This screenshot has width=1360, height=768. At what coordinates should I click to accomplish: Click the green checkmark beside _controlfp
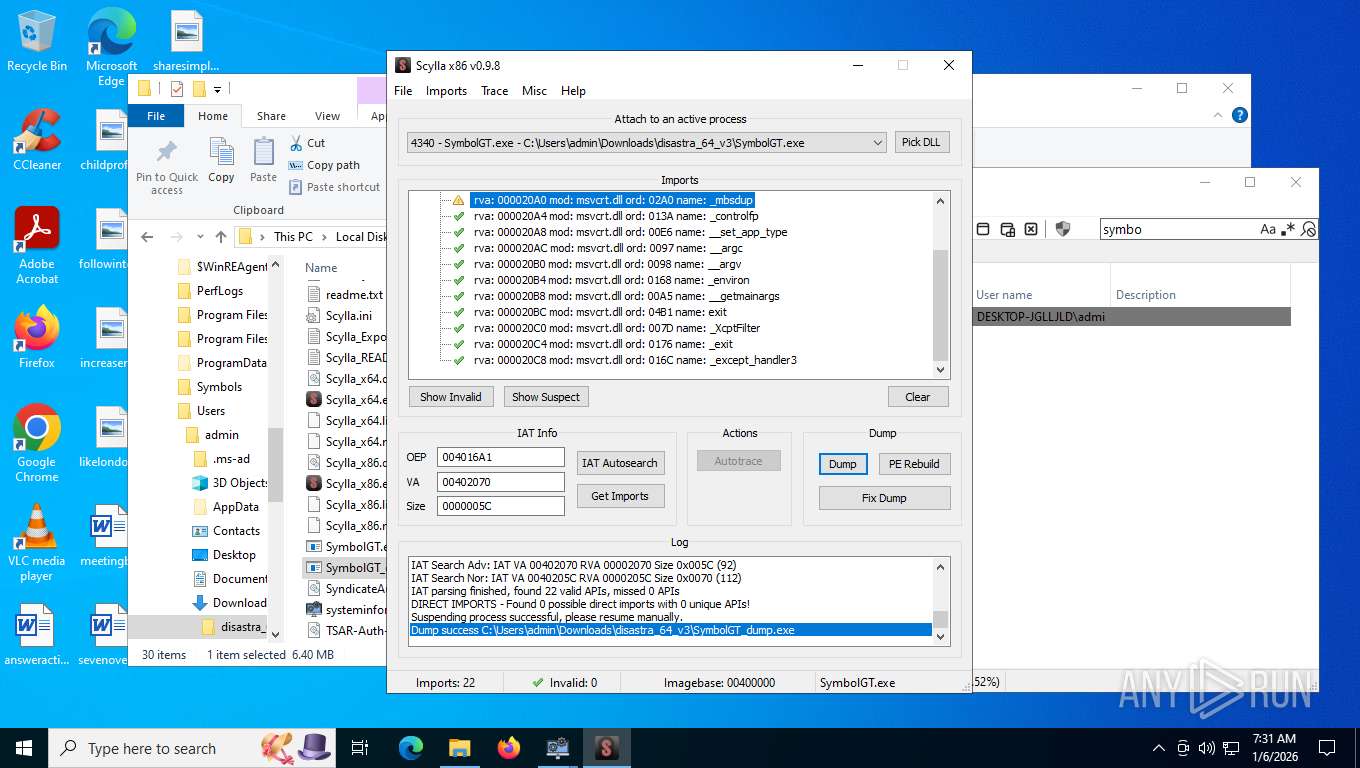[458, 216]
